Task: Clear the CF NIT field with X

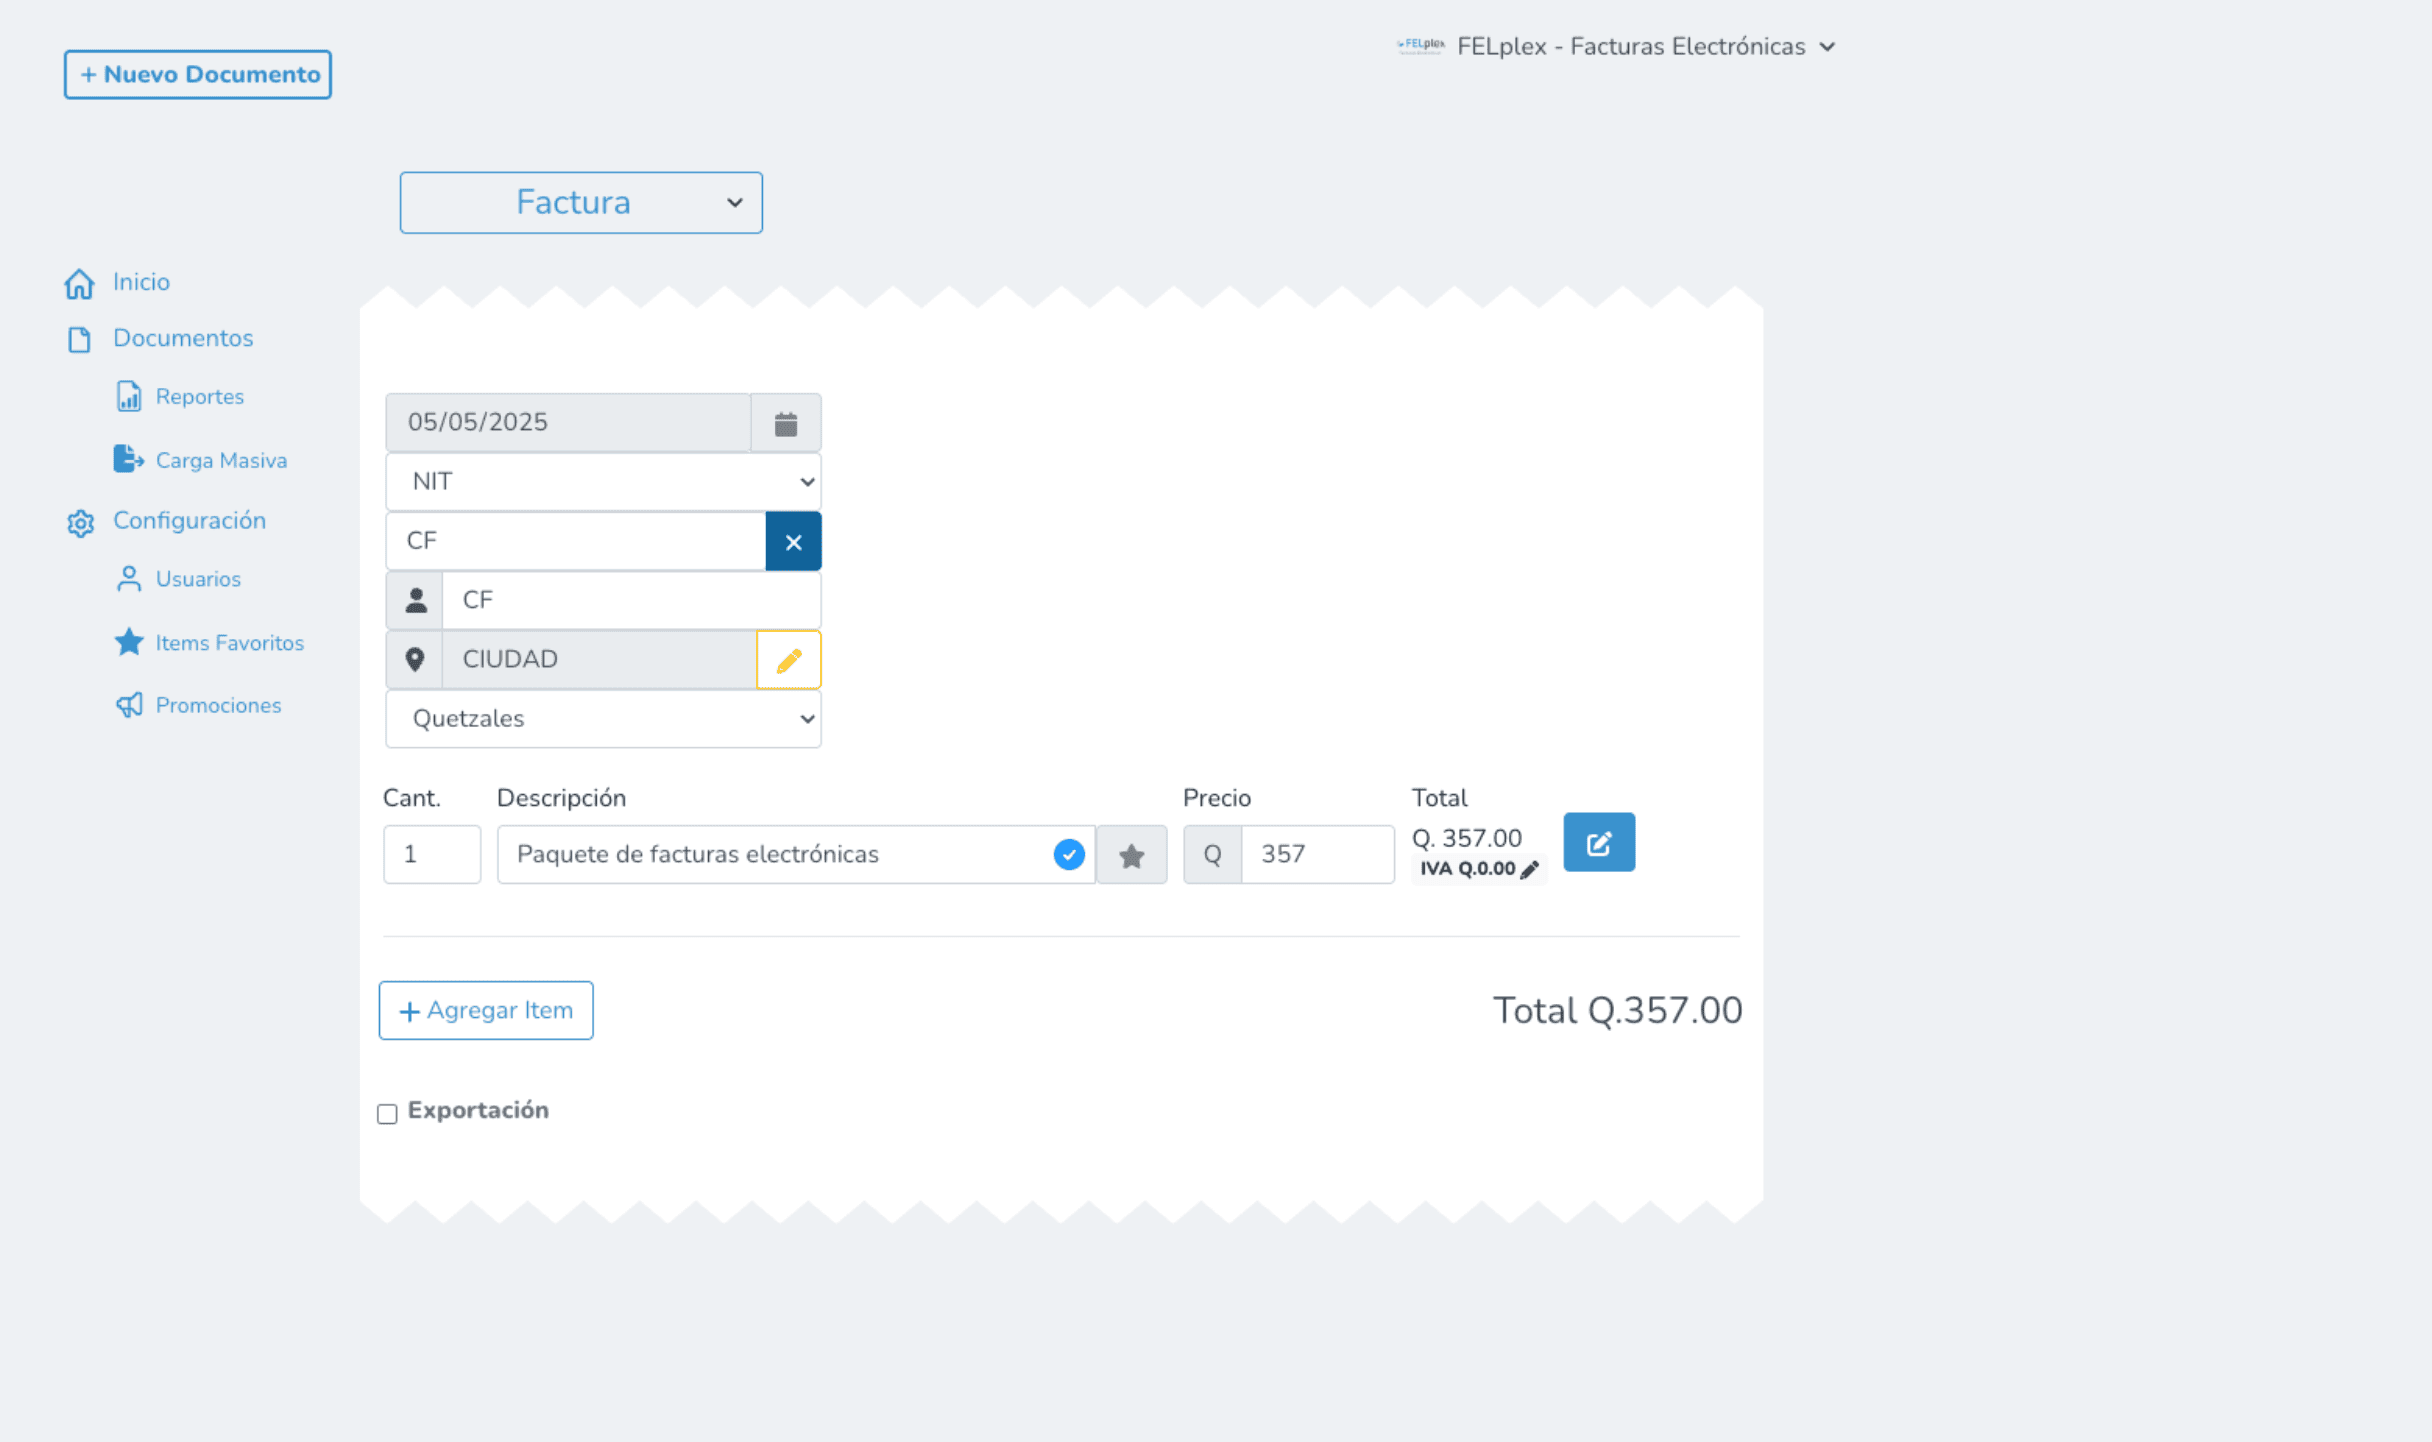Action: pos(793,542)
